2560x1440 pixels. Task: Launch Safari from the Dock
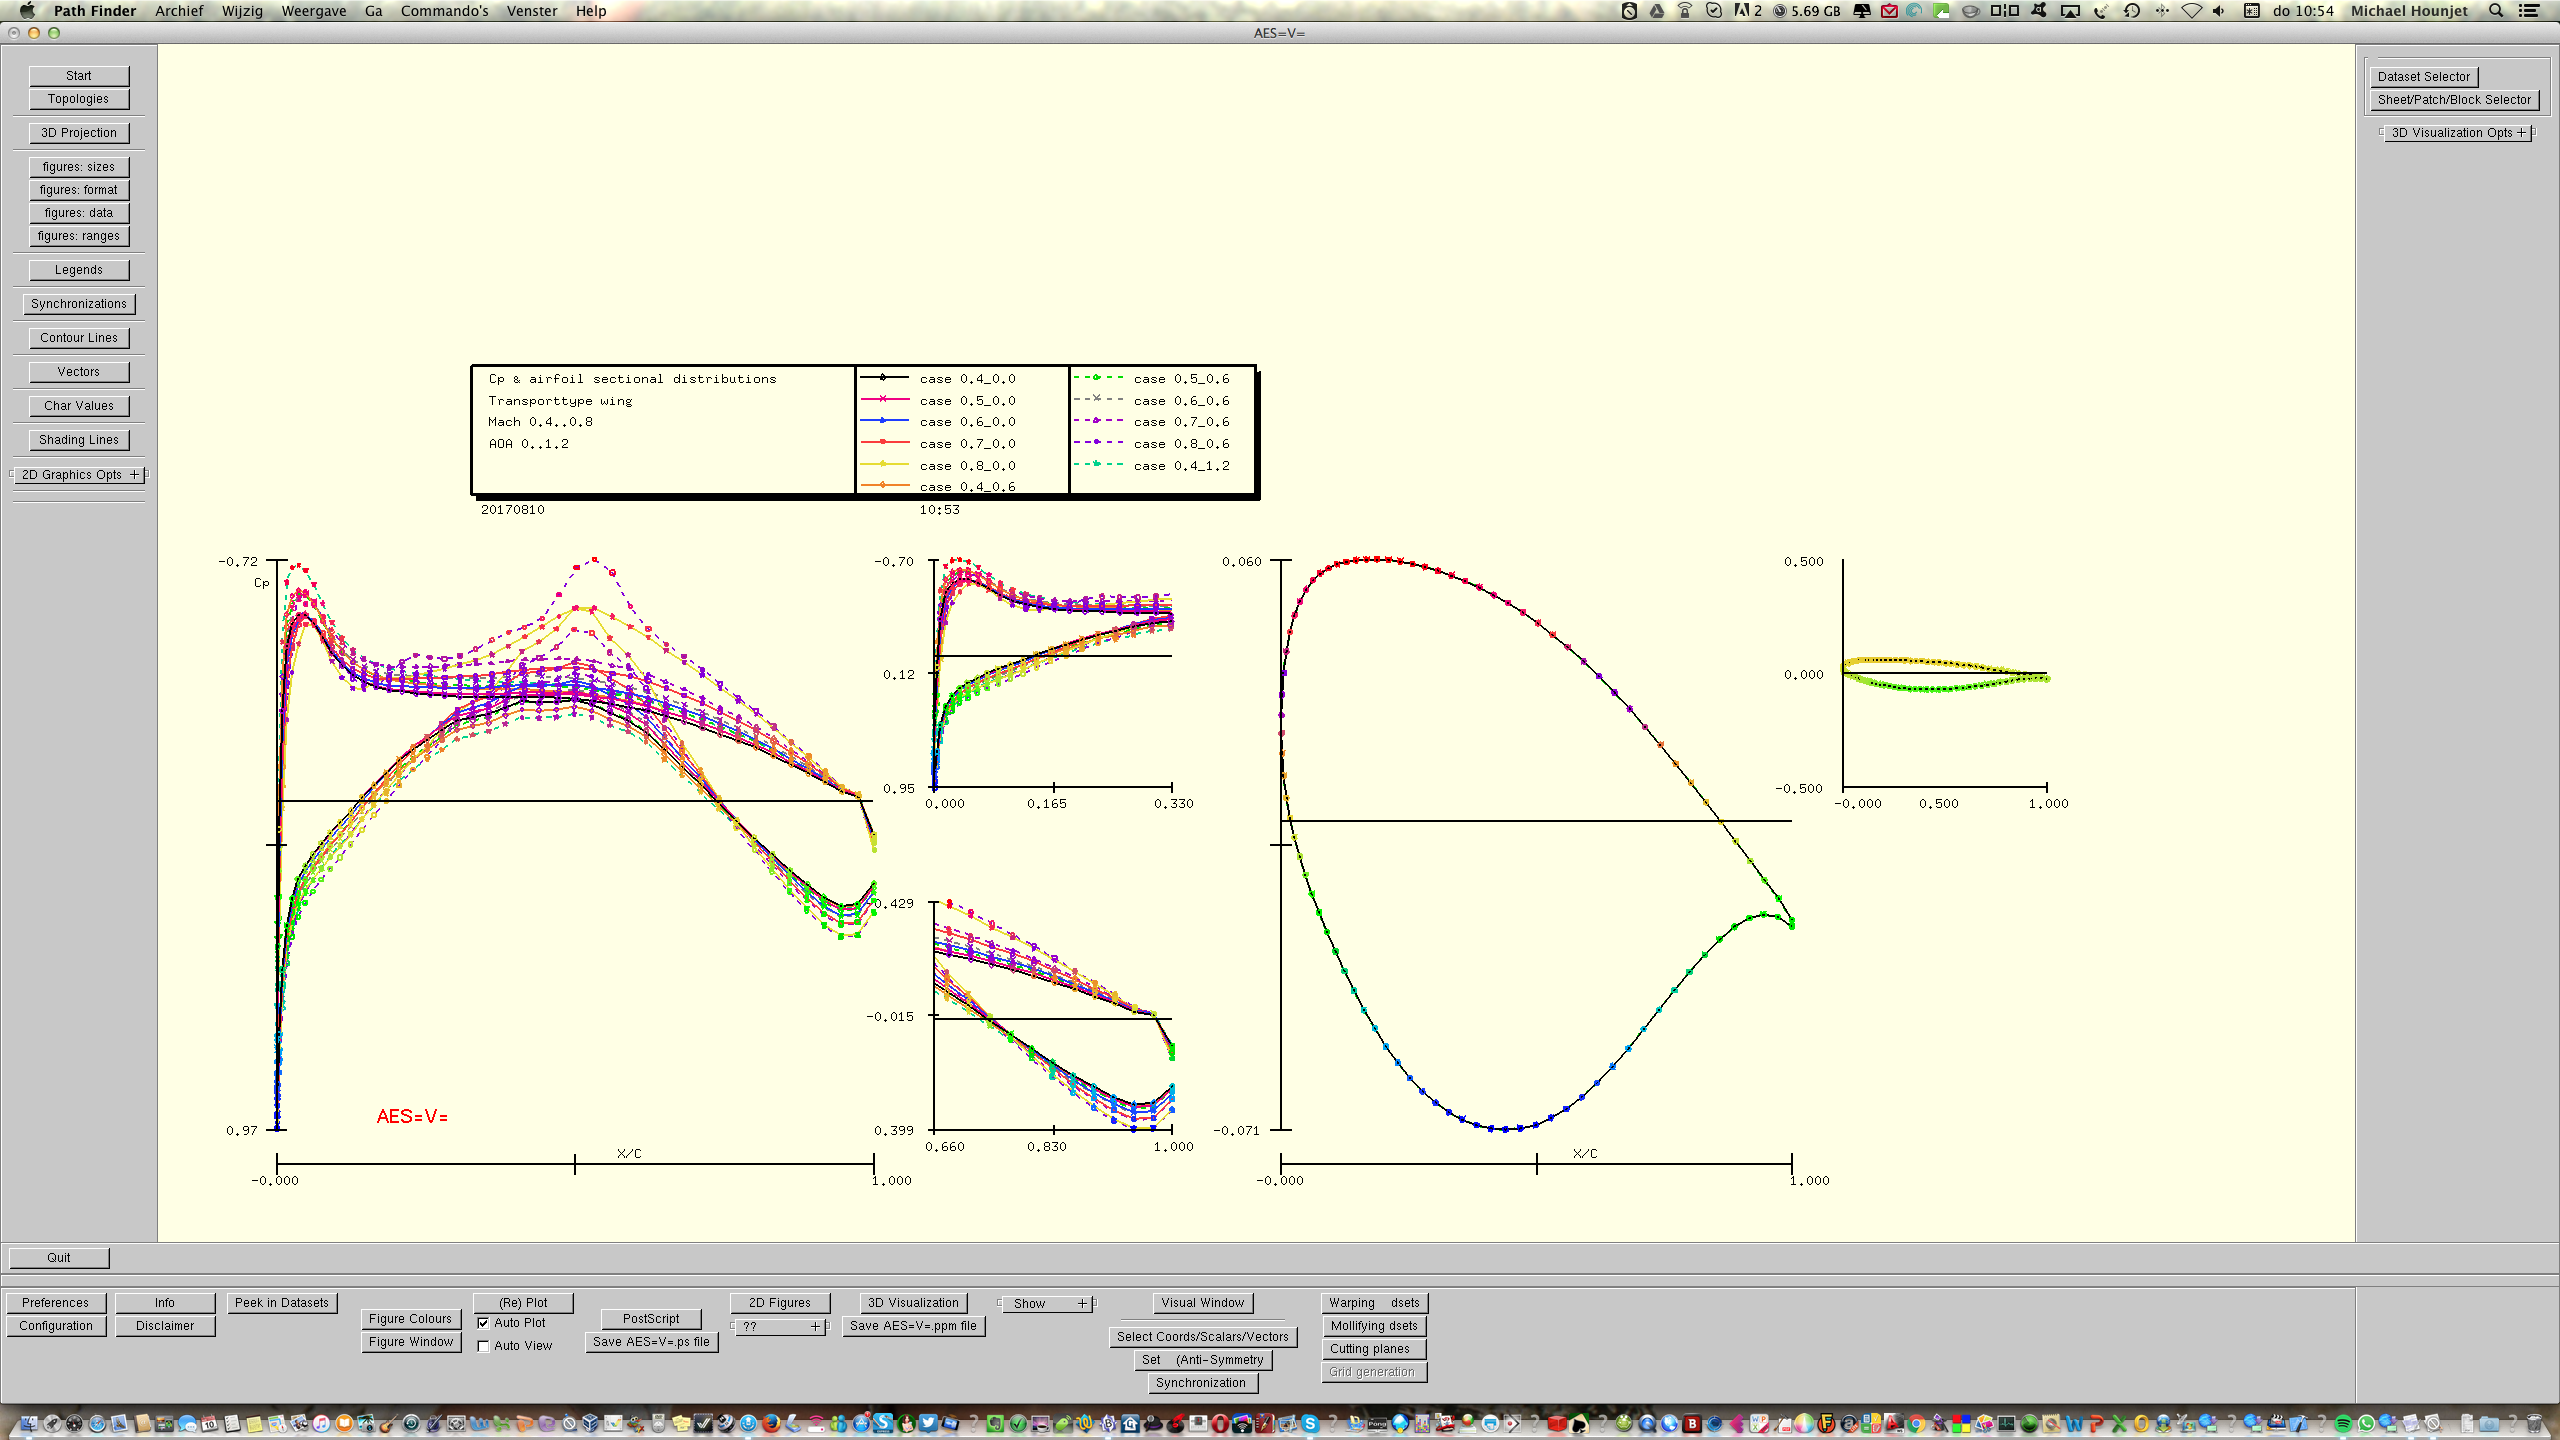(97, 1423)
